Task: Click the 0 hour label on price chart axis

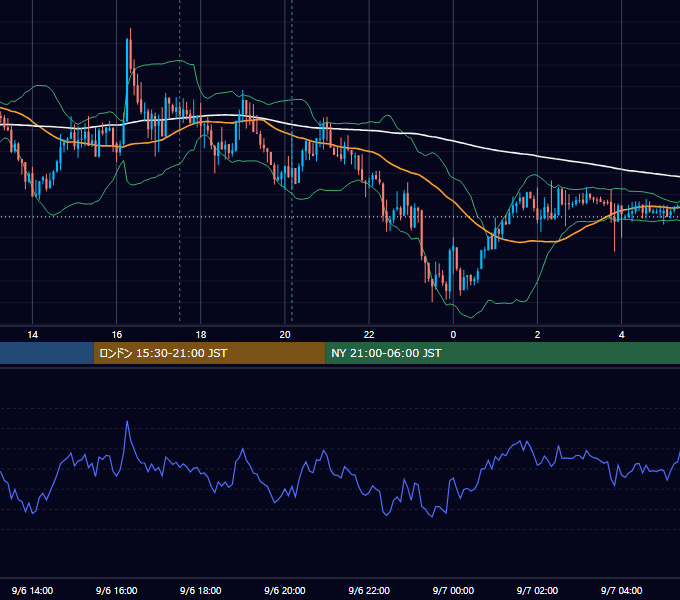Action: pyautogui.click(x=453, y=335)
